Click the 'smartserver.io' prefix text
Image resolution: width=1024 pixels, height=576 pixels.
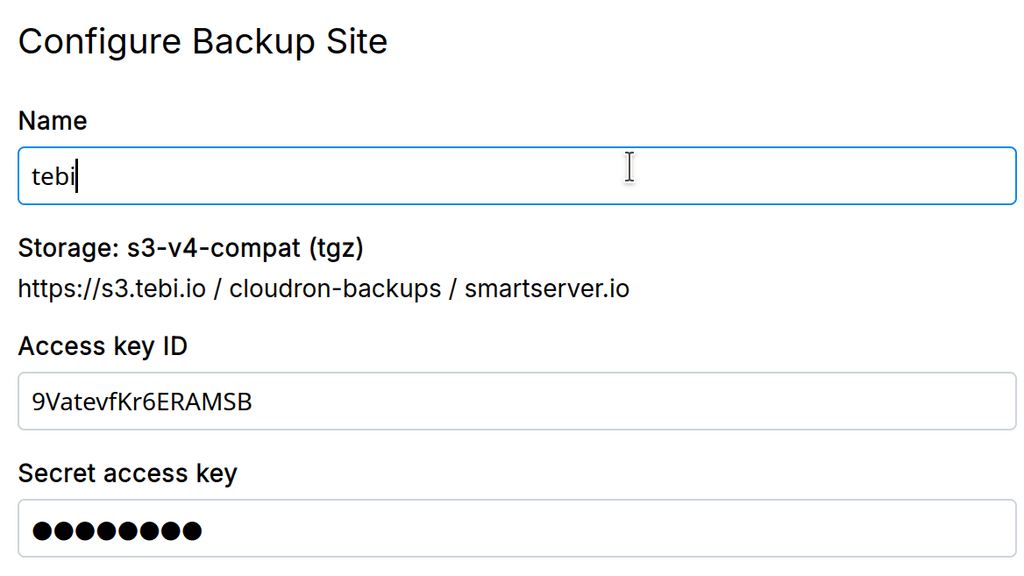[546, 289]
